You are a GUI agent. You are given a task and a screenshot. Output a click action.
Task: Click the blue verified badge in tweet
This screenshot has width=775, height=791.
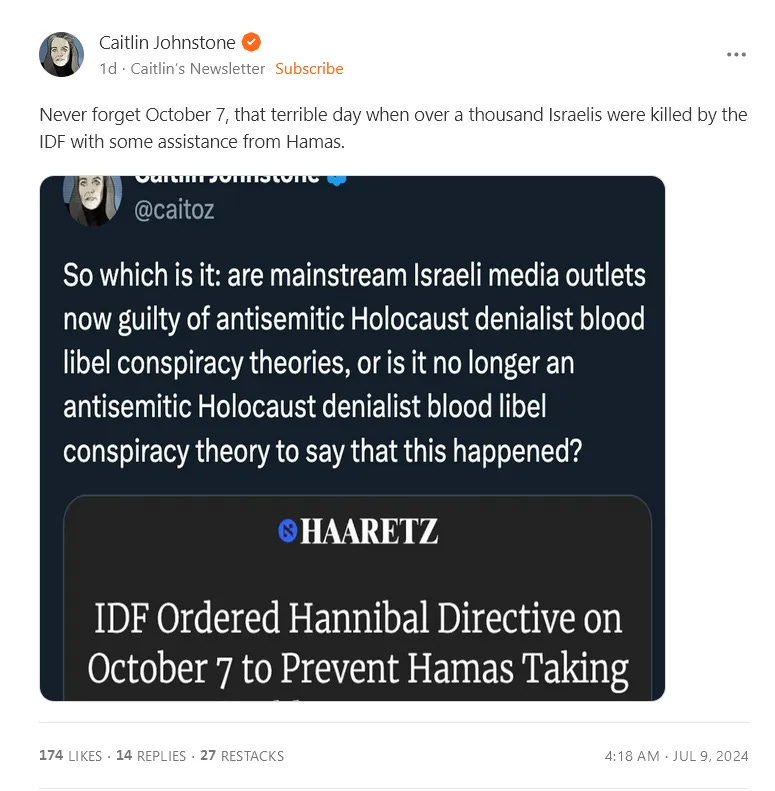(337, 180)
